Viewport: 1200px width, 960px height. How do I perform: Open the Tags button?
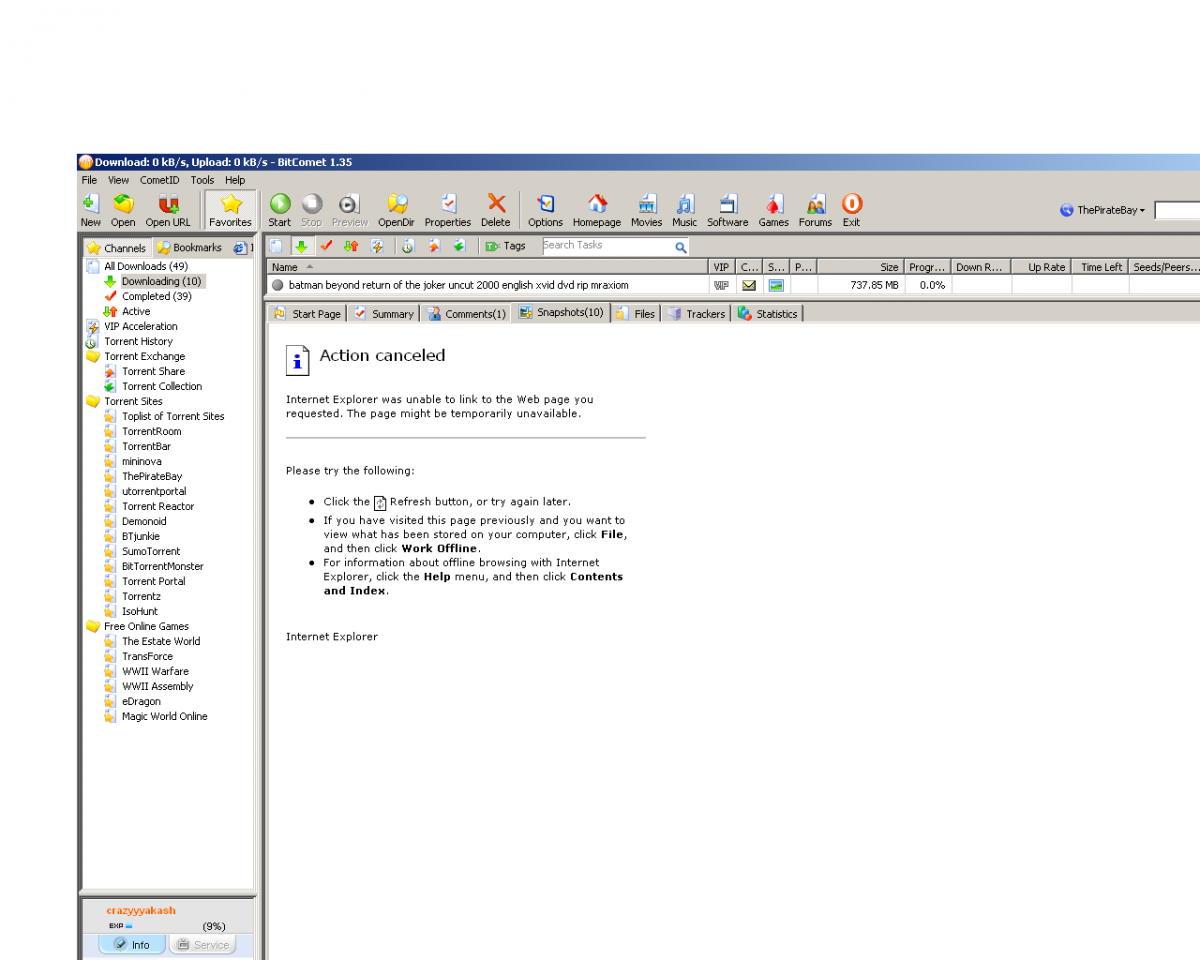click(505, 246)
